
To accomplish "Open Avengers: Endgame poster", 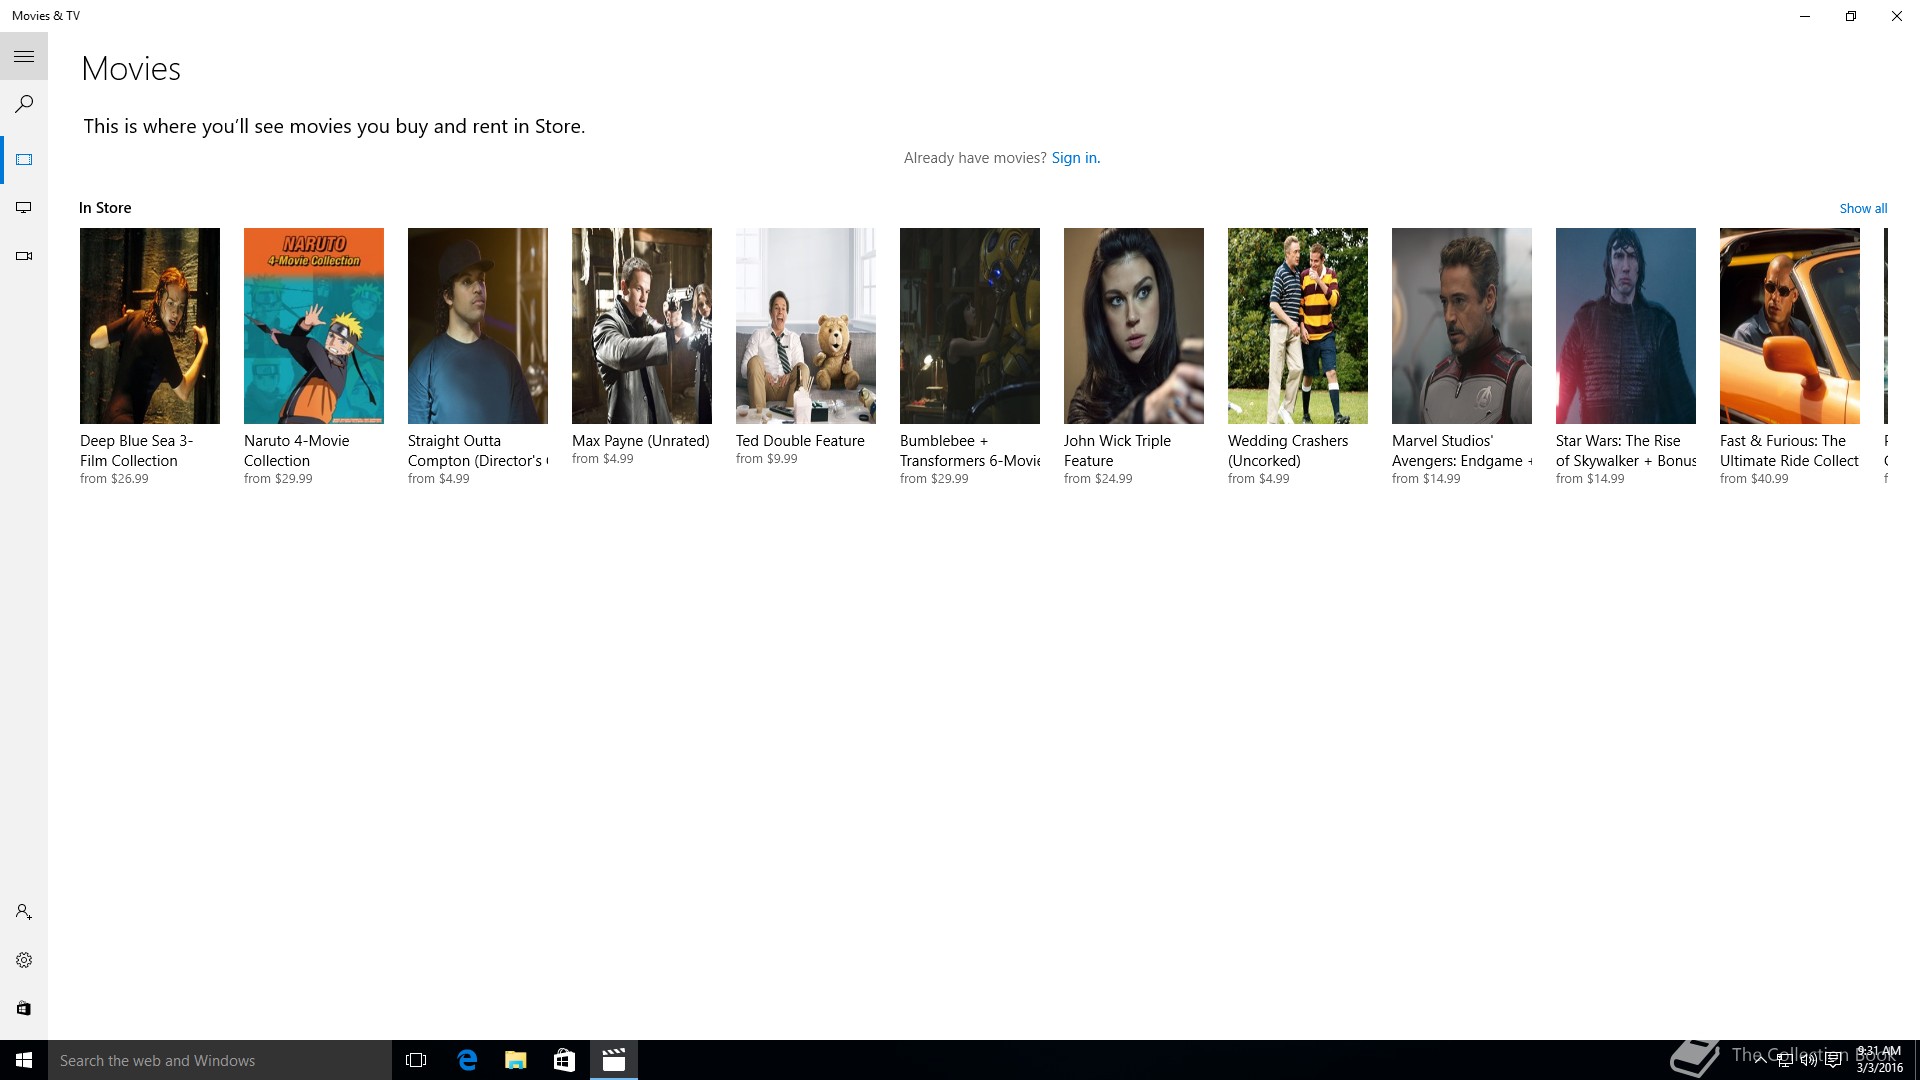I will (1462, 326).
